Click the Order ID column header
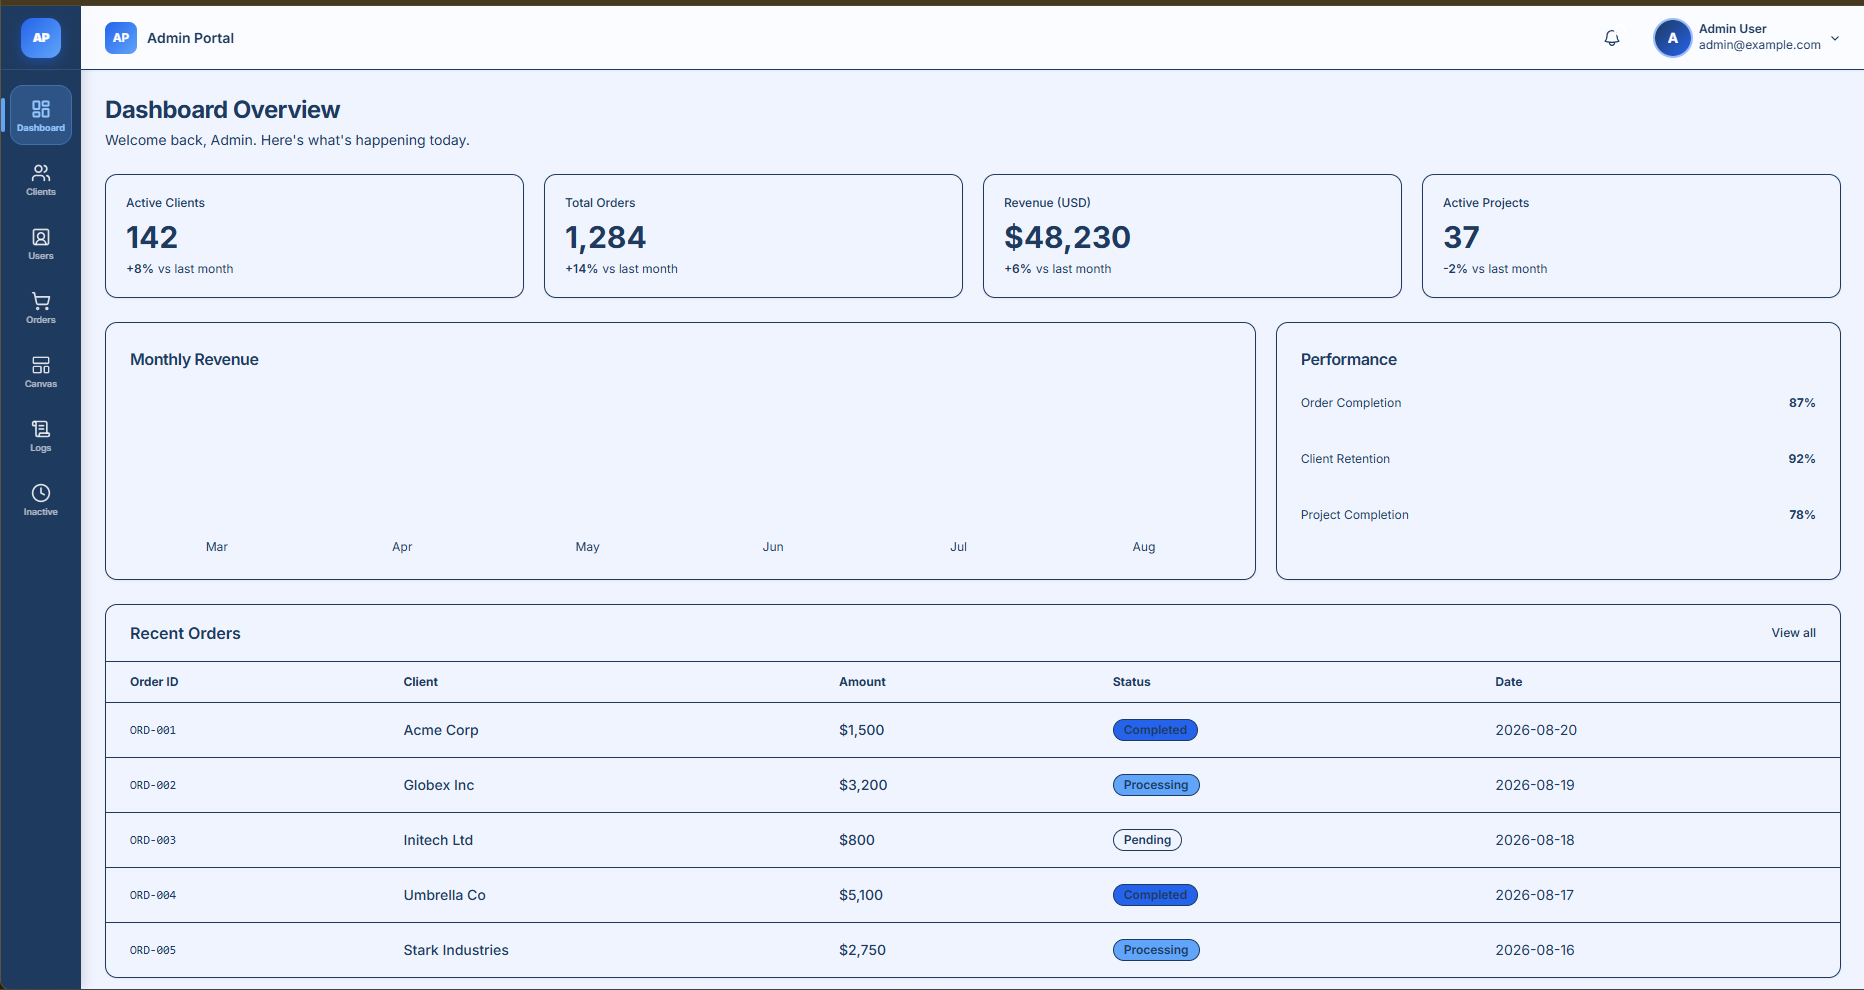The image size is (1864, 990). pos(154,682)
